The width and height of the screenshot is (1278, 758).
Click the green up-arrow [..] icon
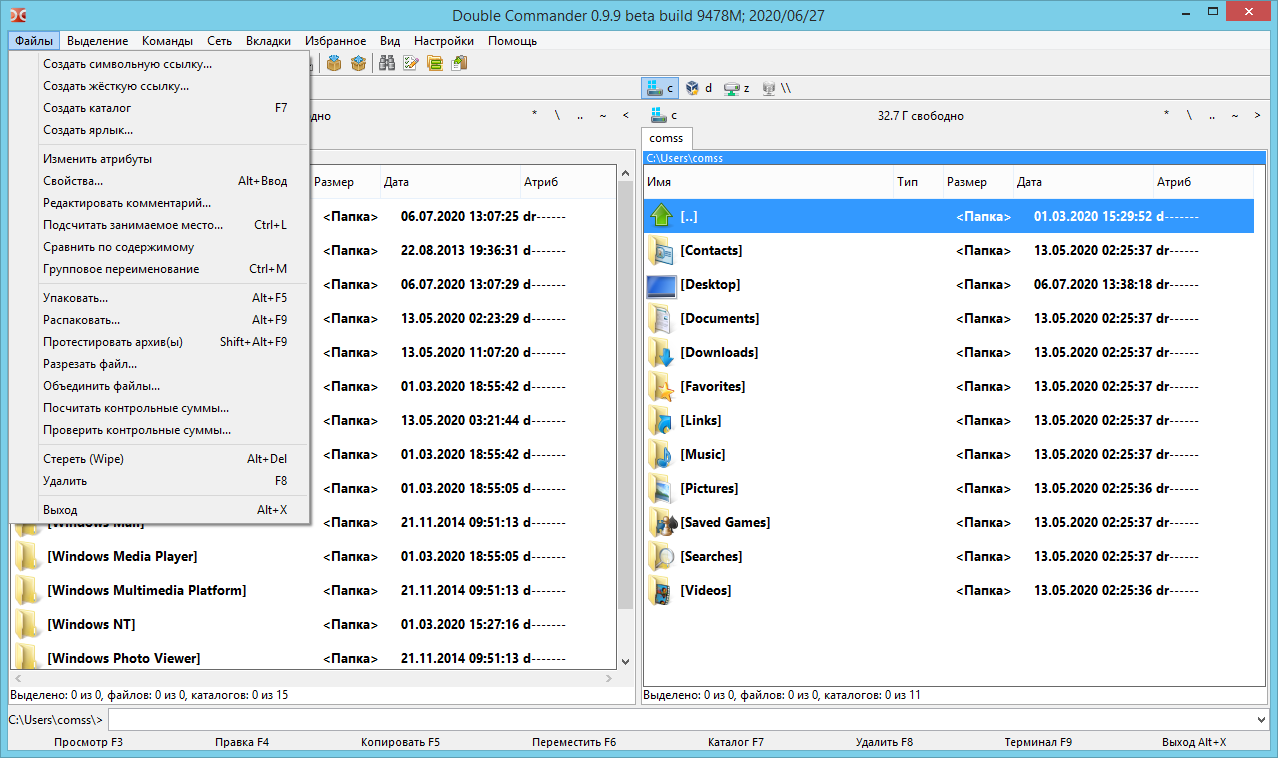(661, 216)
